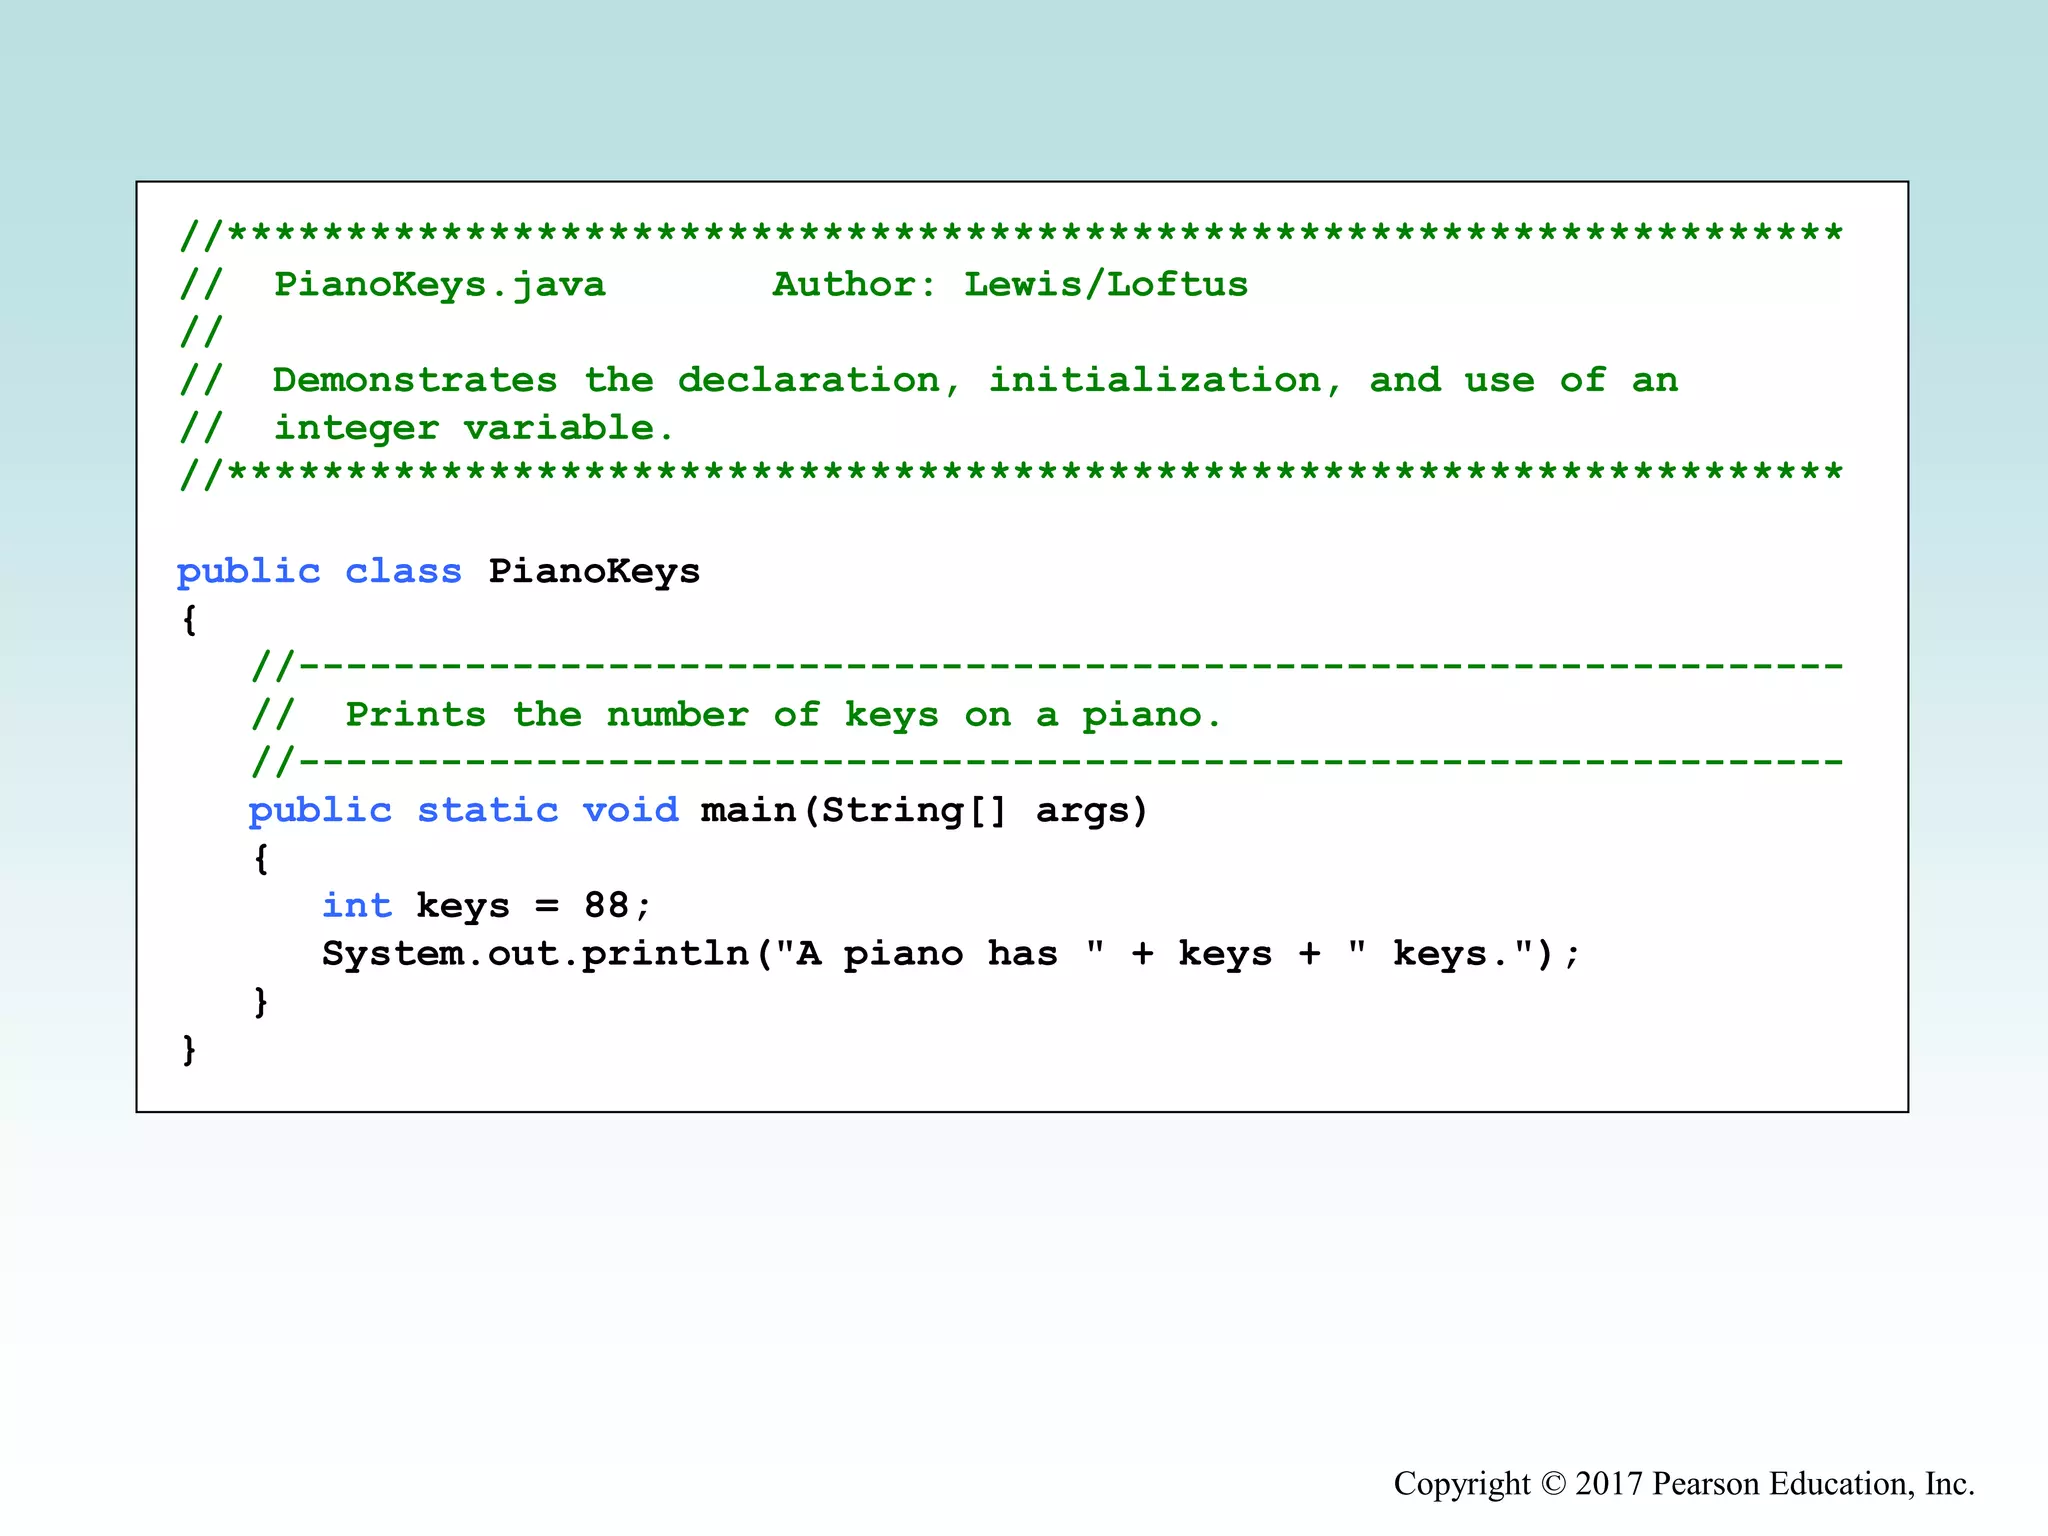Click the first asterisk comment line
The image size is (2048, 1536).
[x=1010, y=236]
